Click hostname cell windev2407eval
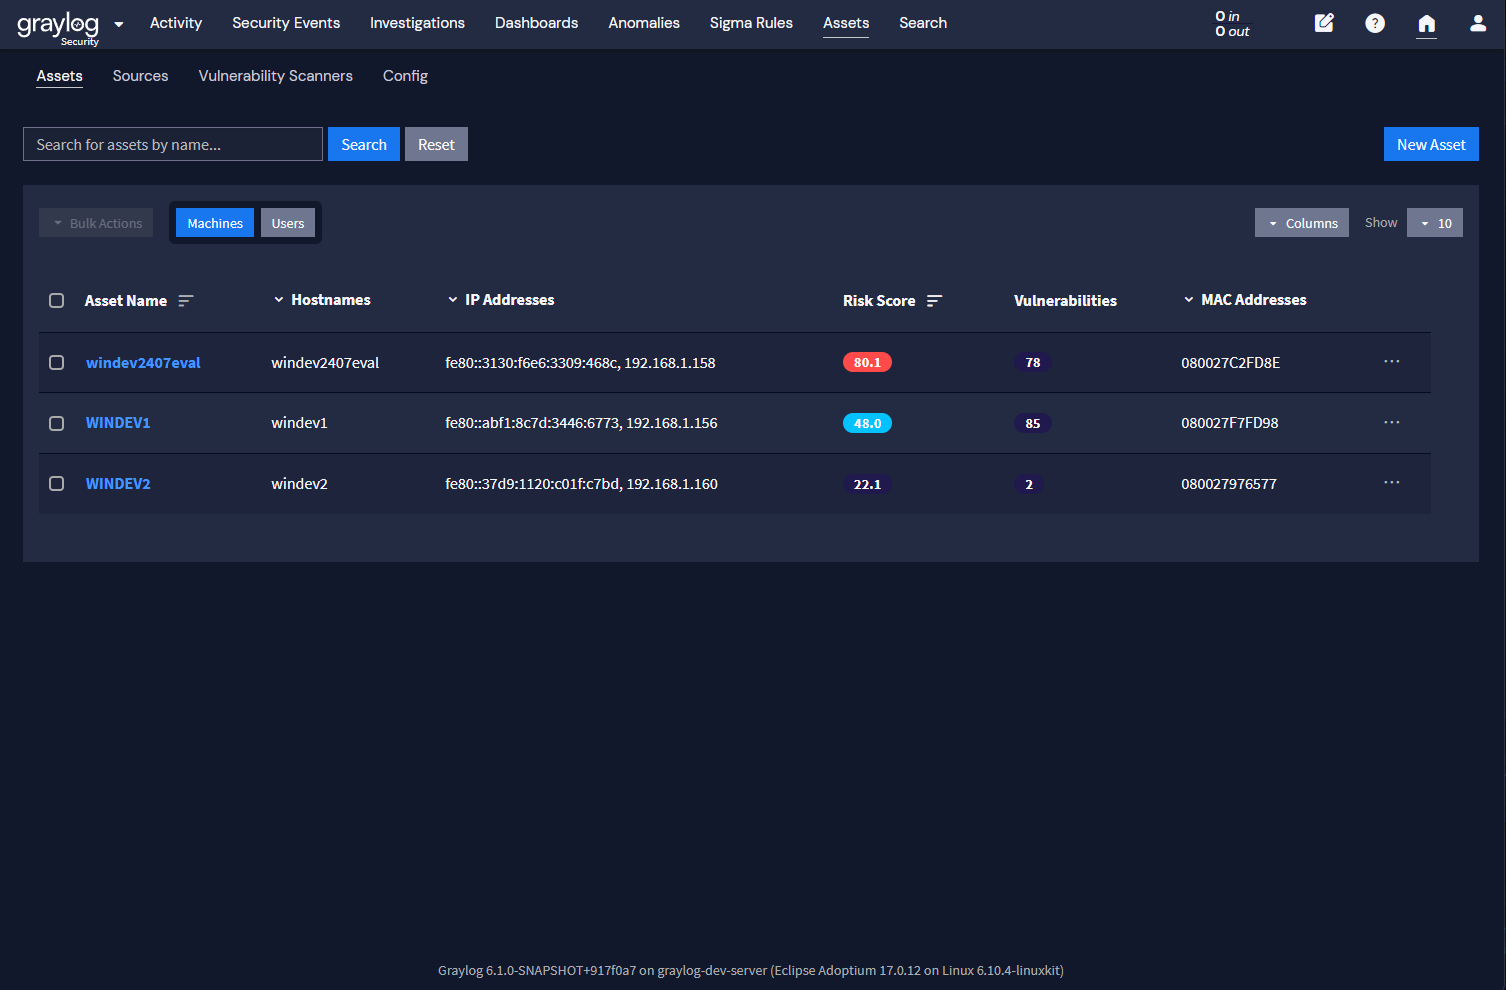1506x990 pixels. (325, 363)
